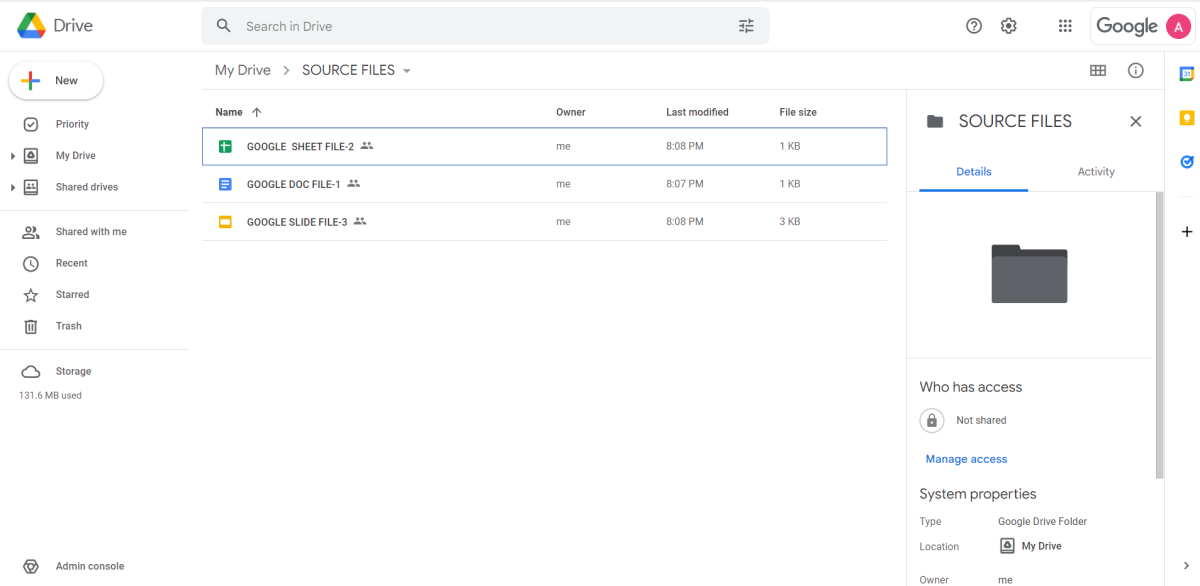This screenshot has height=586, width=1200.
Task: Click the Google Docs icon beside FILE-1
Action: click(x=225, y=183)
